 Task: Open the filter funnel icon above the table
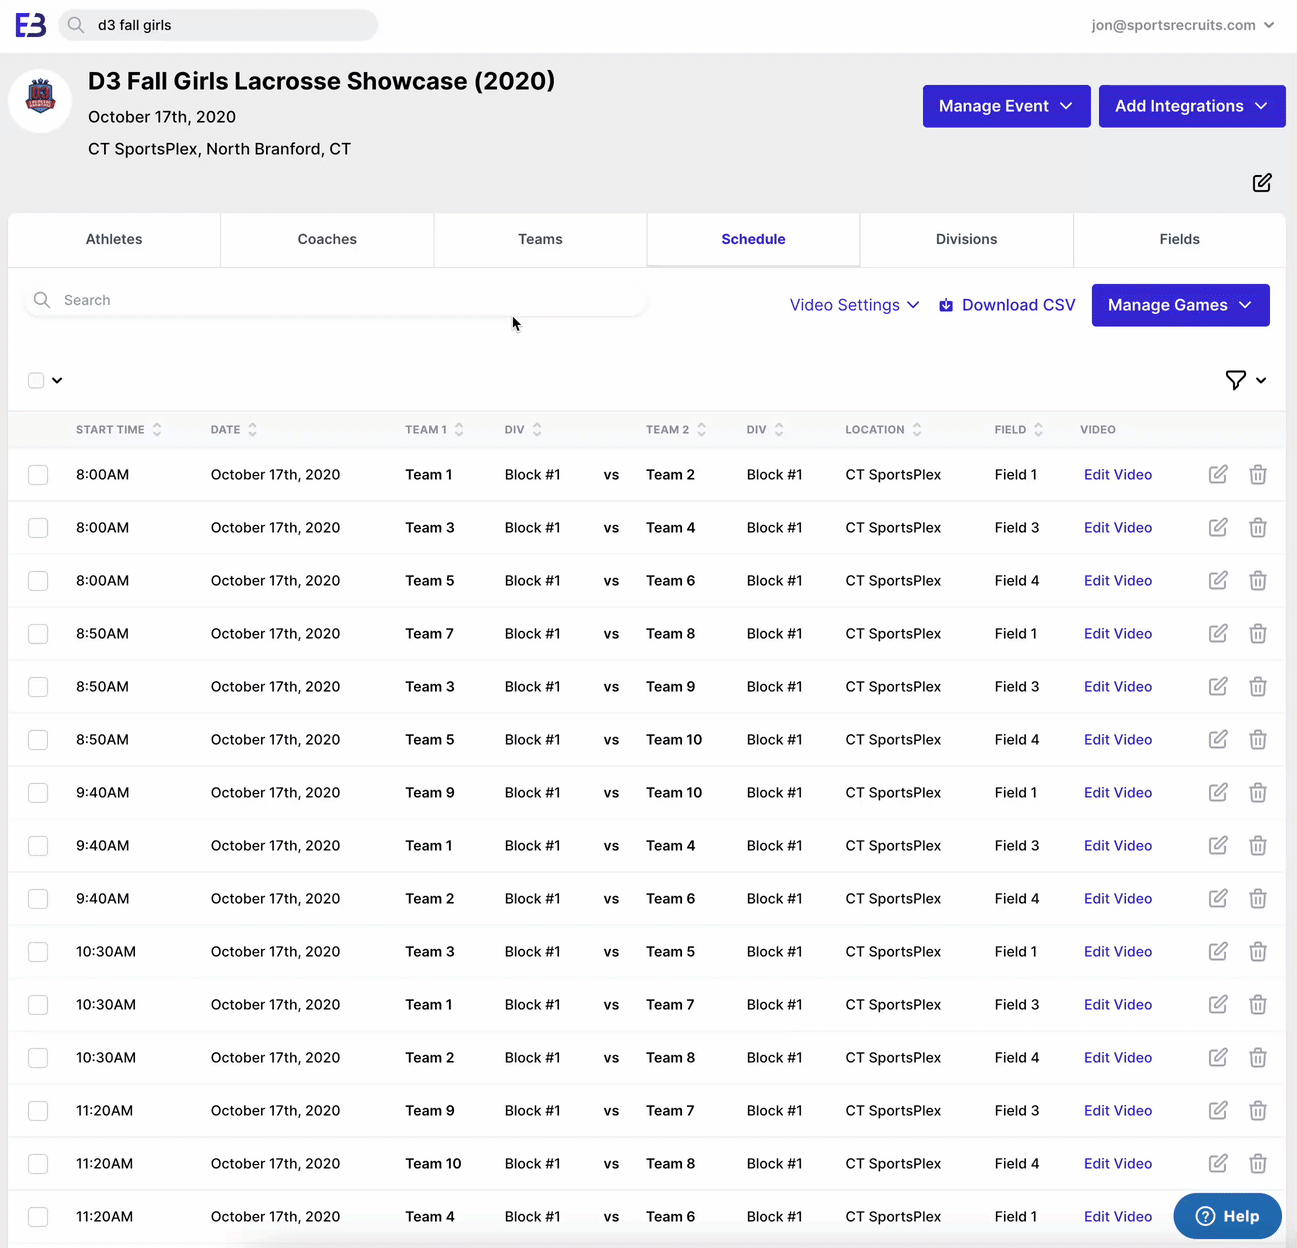tap(1236, 380)
